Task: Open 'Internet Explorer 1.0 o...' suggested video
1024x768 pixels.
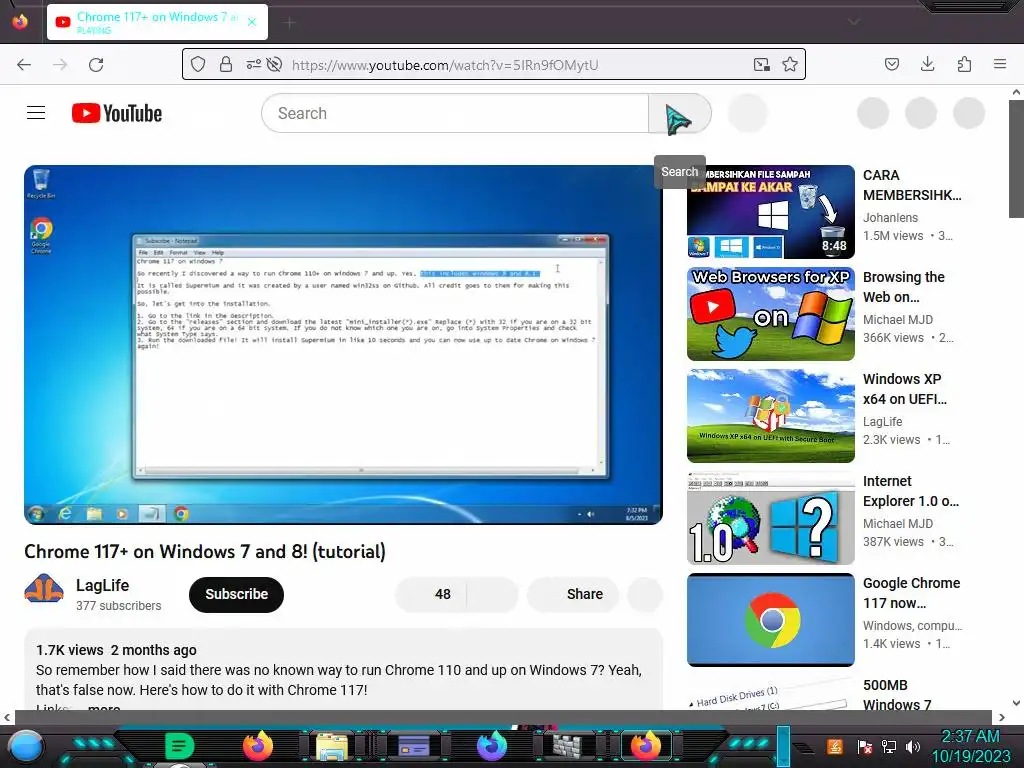Action: [x=910, y=490]
